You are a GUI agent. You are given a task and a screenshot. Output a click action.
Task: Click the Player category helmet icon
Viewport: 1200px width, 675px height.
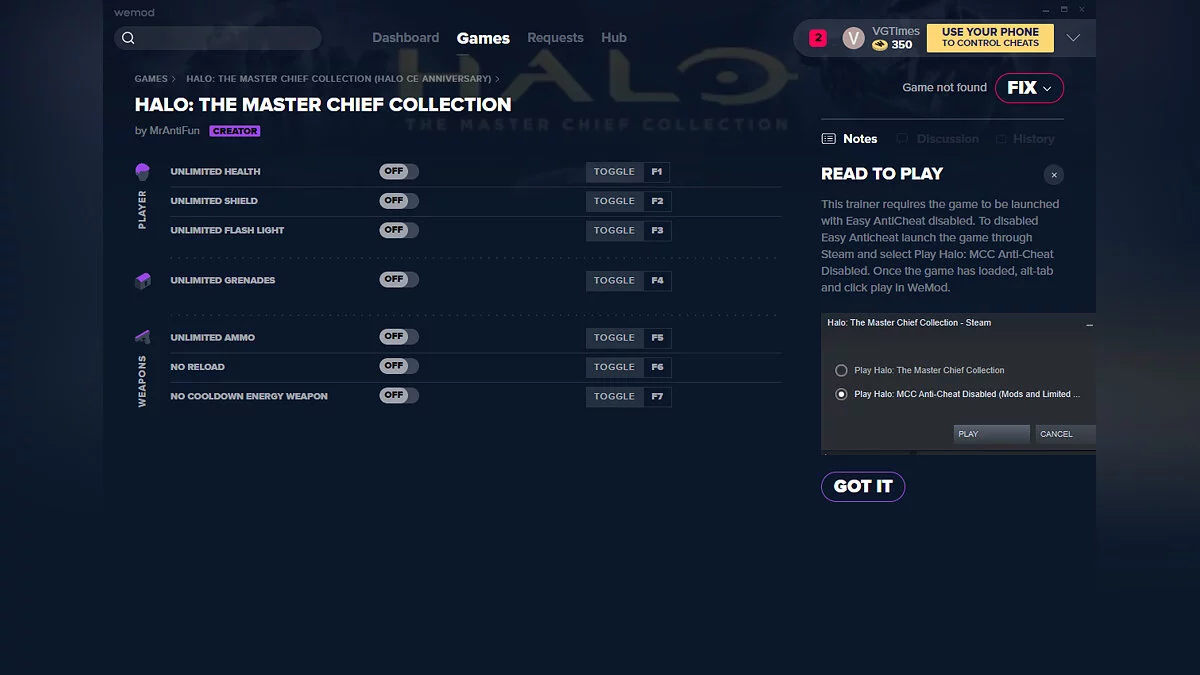(142, 172)
